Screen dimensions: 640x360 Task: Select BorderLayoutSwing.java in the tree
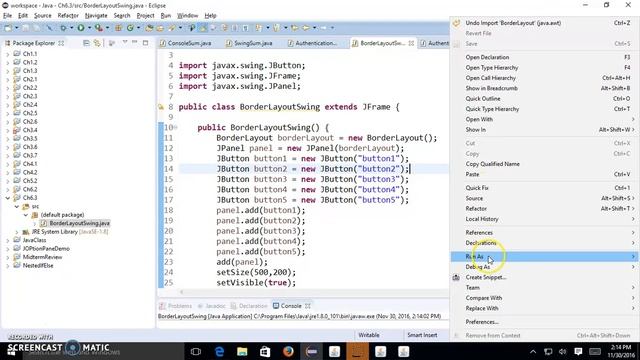tap(79, 223)
